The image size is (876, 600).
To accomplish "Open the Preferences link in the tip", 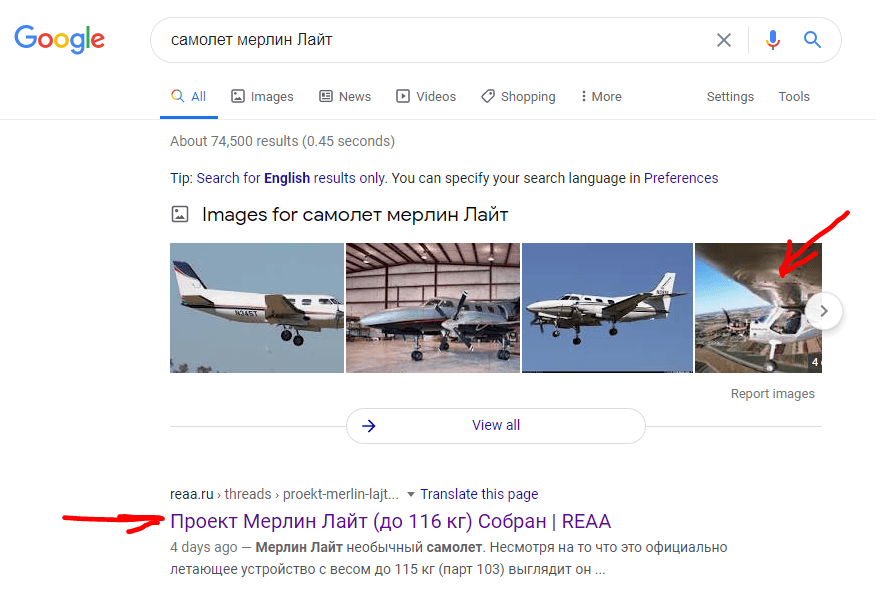I will [x=681, y=177].
